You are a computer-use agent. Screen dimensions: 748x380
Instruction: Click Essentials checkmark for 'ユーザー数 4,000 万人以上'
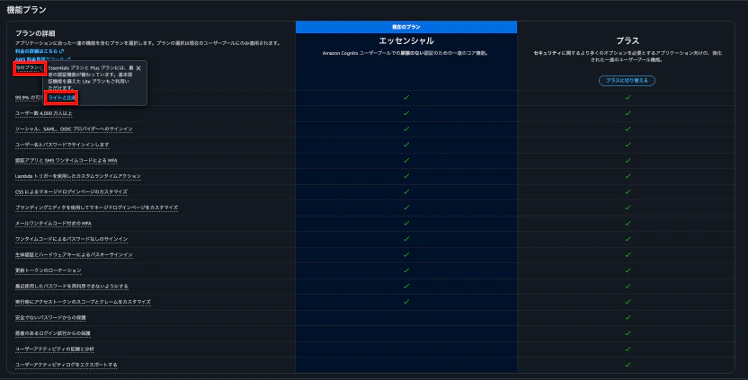click(x=406, y=113)
